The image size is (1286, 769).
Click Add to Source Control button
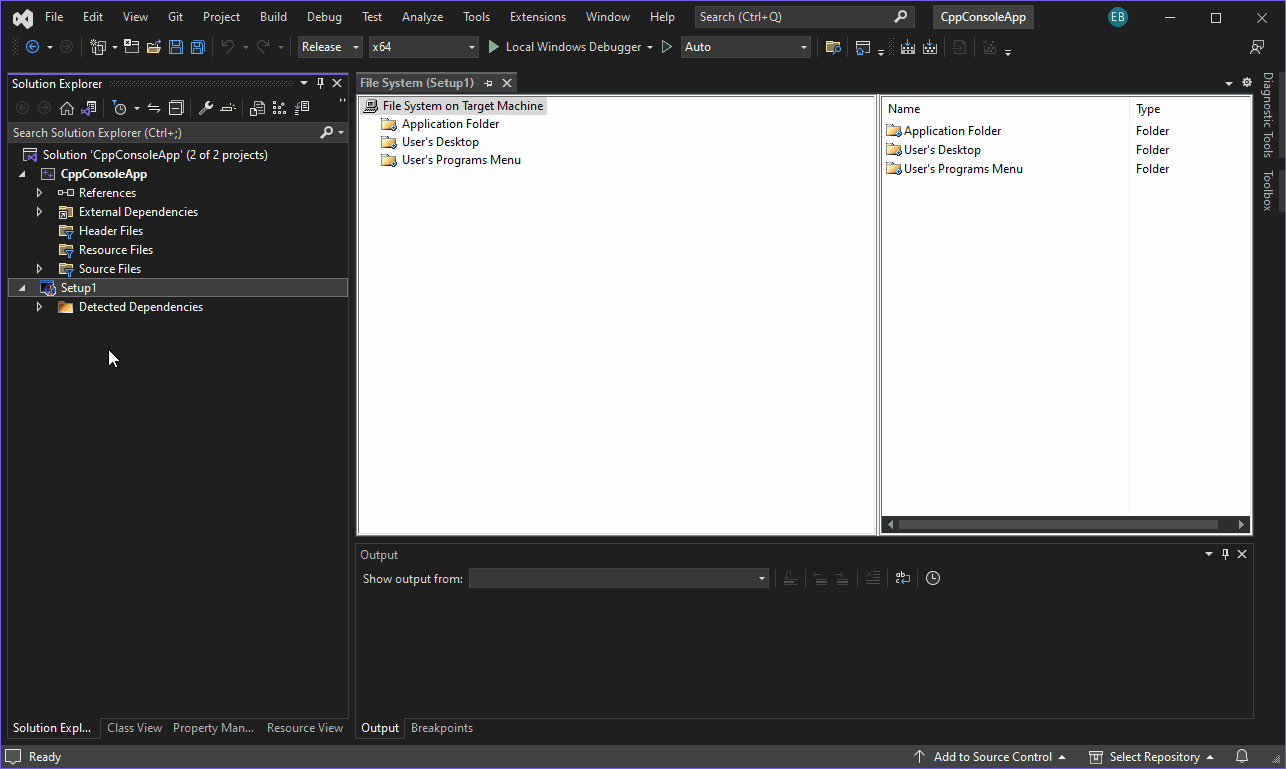click(x=989, y=757)
